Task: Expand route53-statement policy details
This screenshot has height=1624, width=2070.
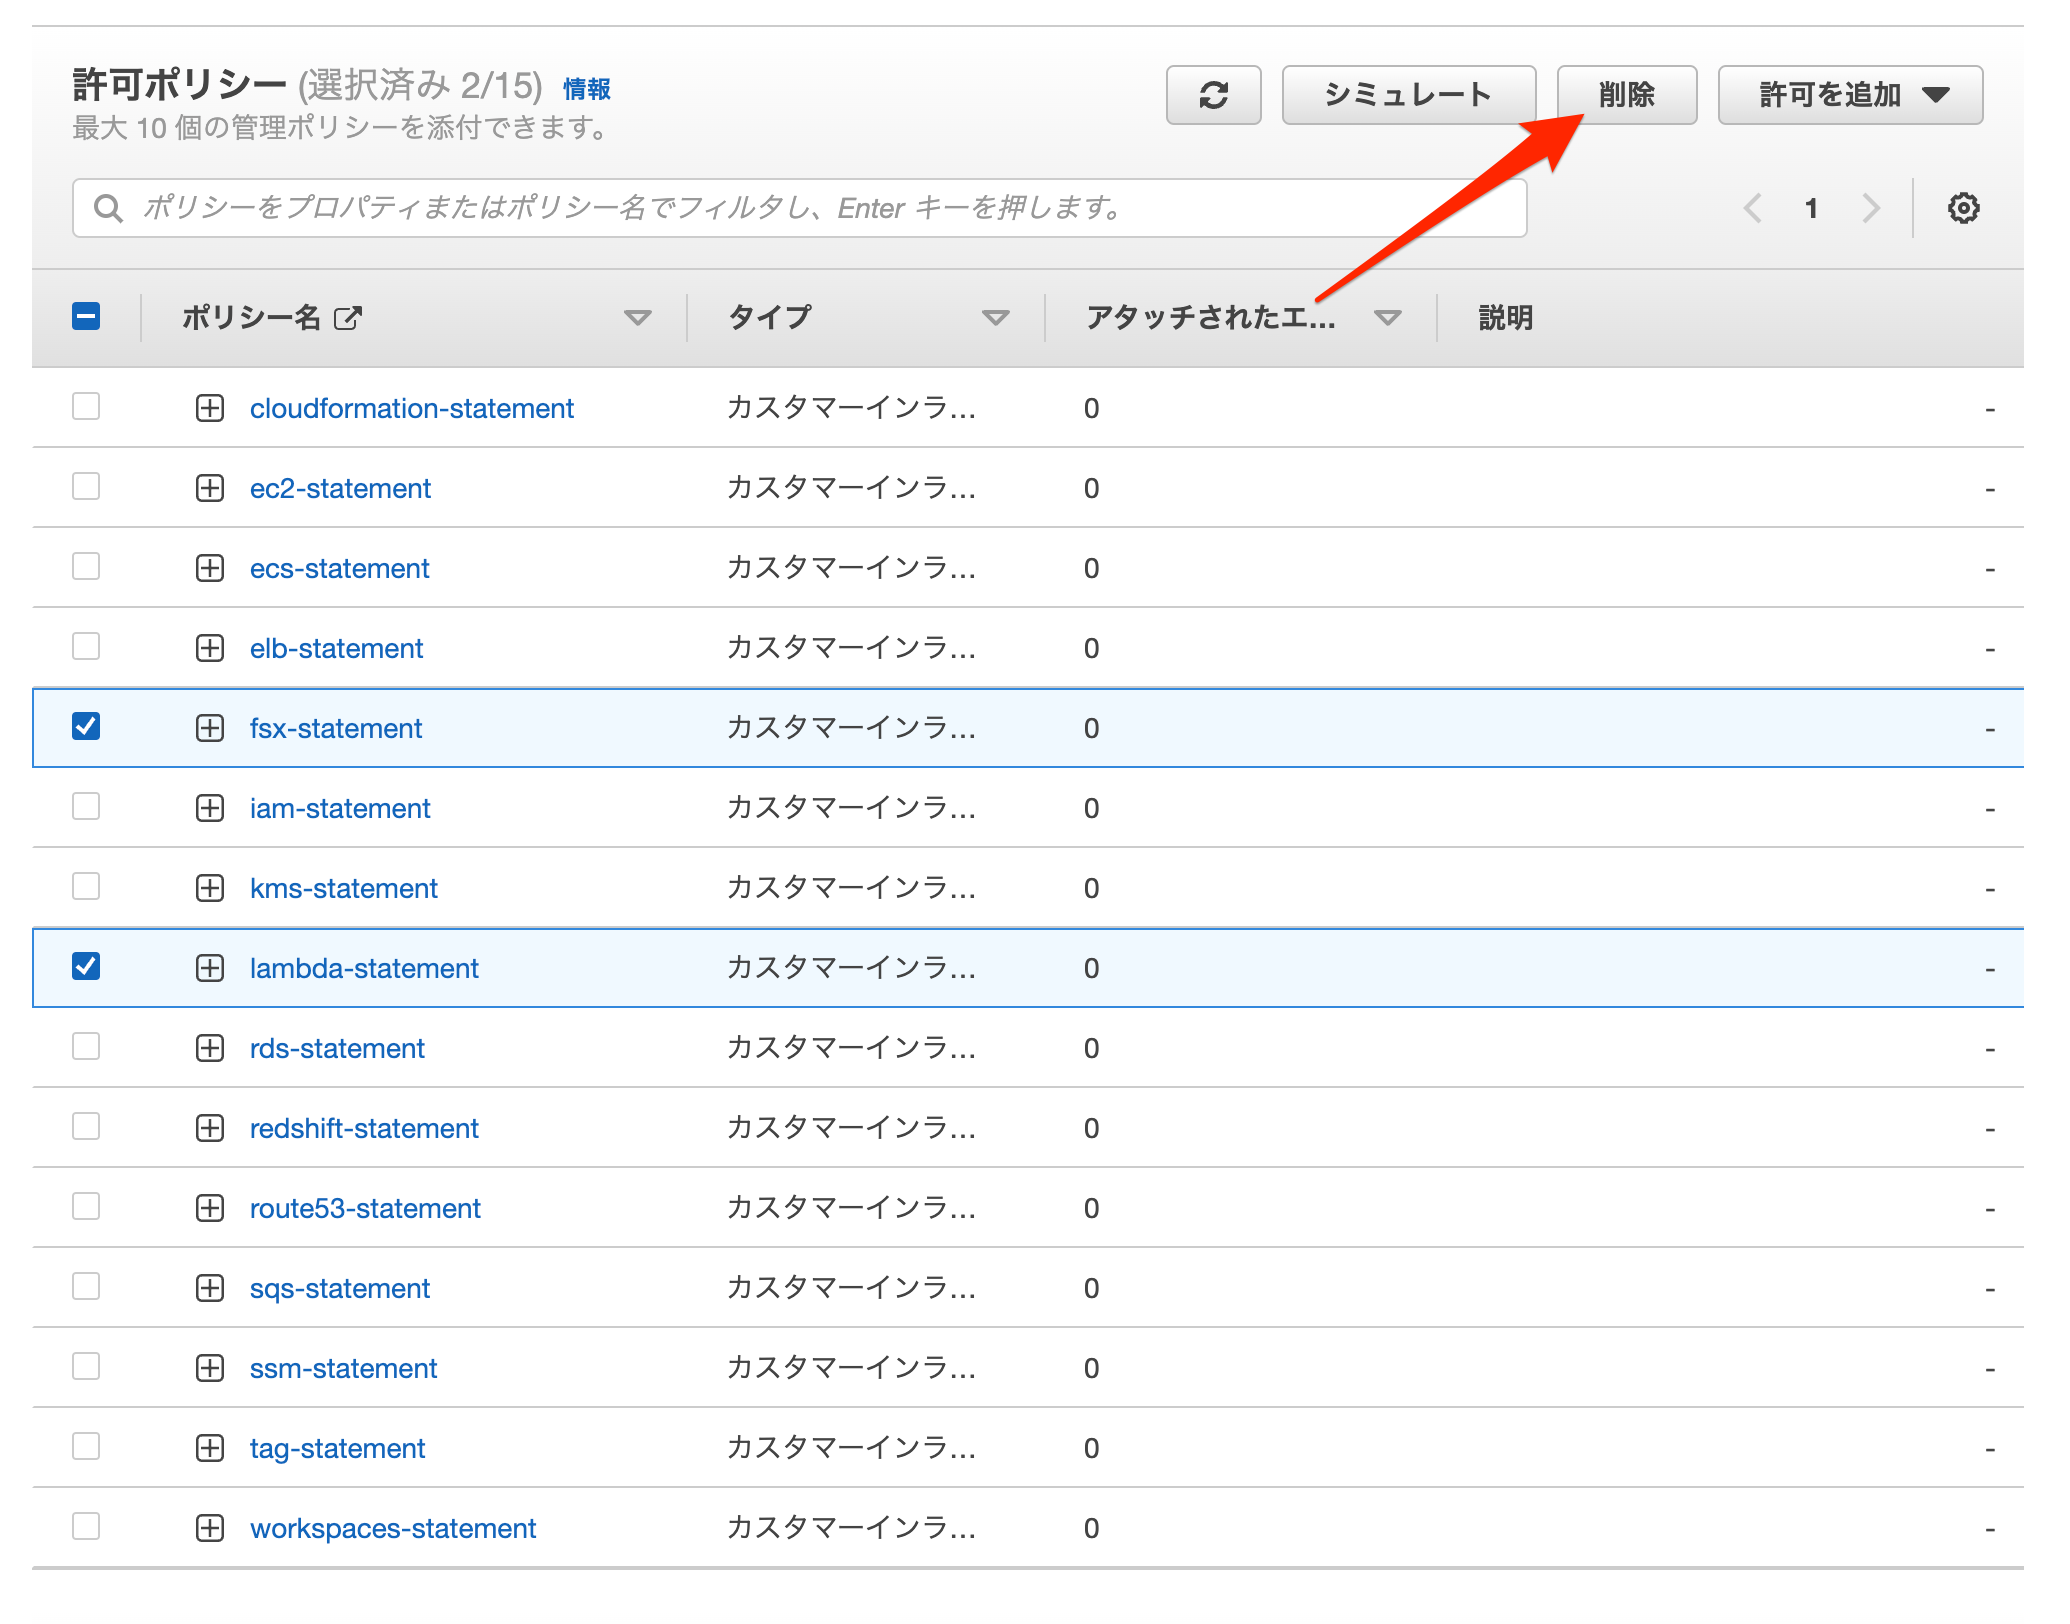Action: (209, 1208)
